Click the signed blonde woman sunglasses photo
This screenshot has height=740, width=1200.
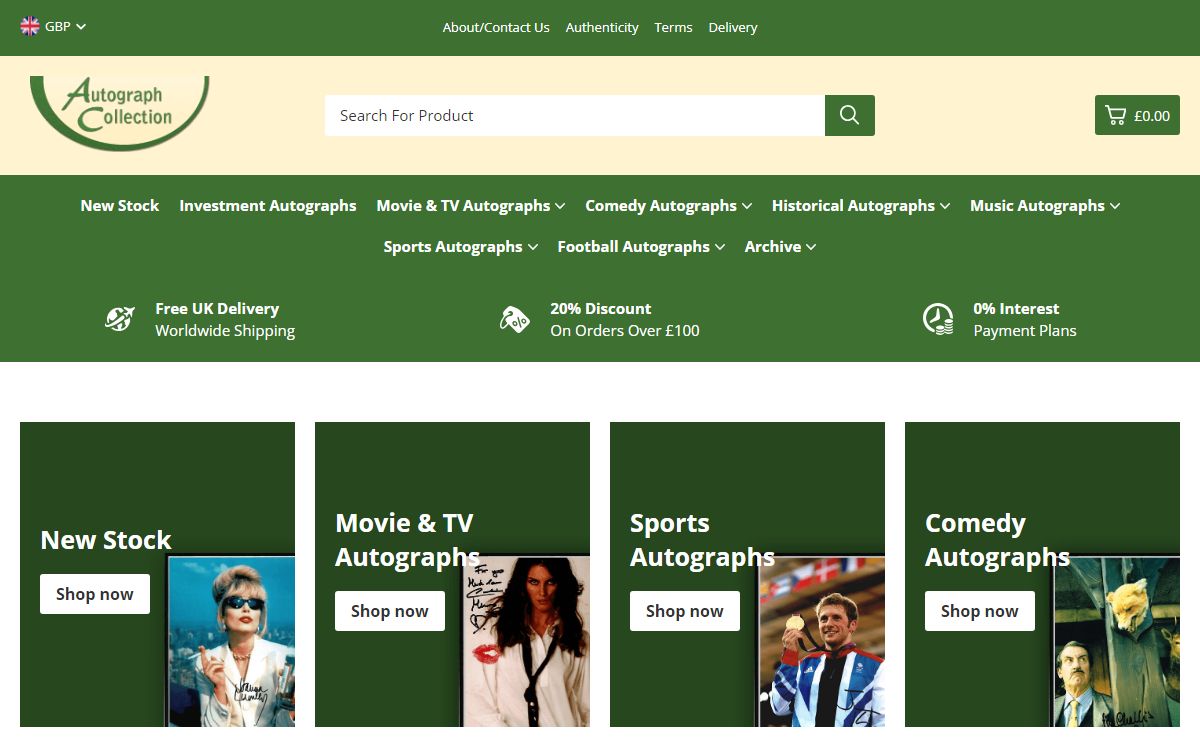tap(231, 641)
